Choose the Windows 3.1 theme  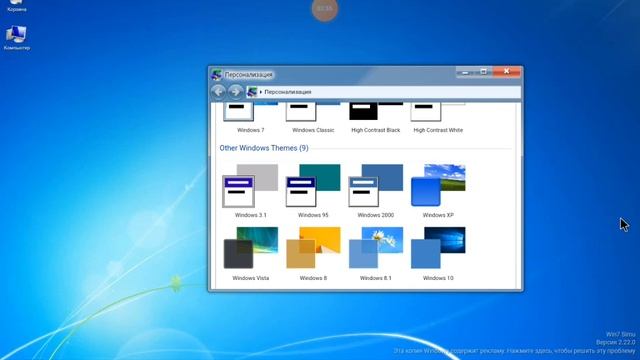click(250, 191)
